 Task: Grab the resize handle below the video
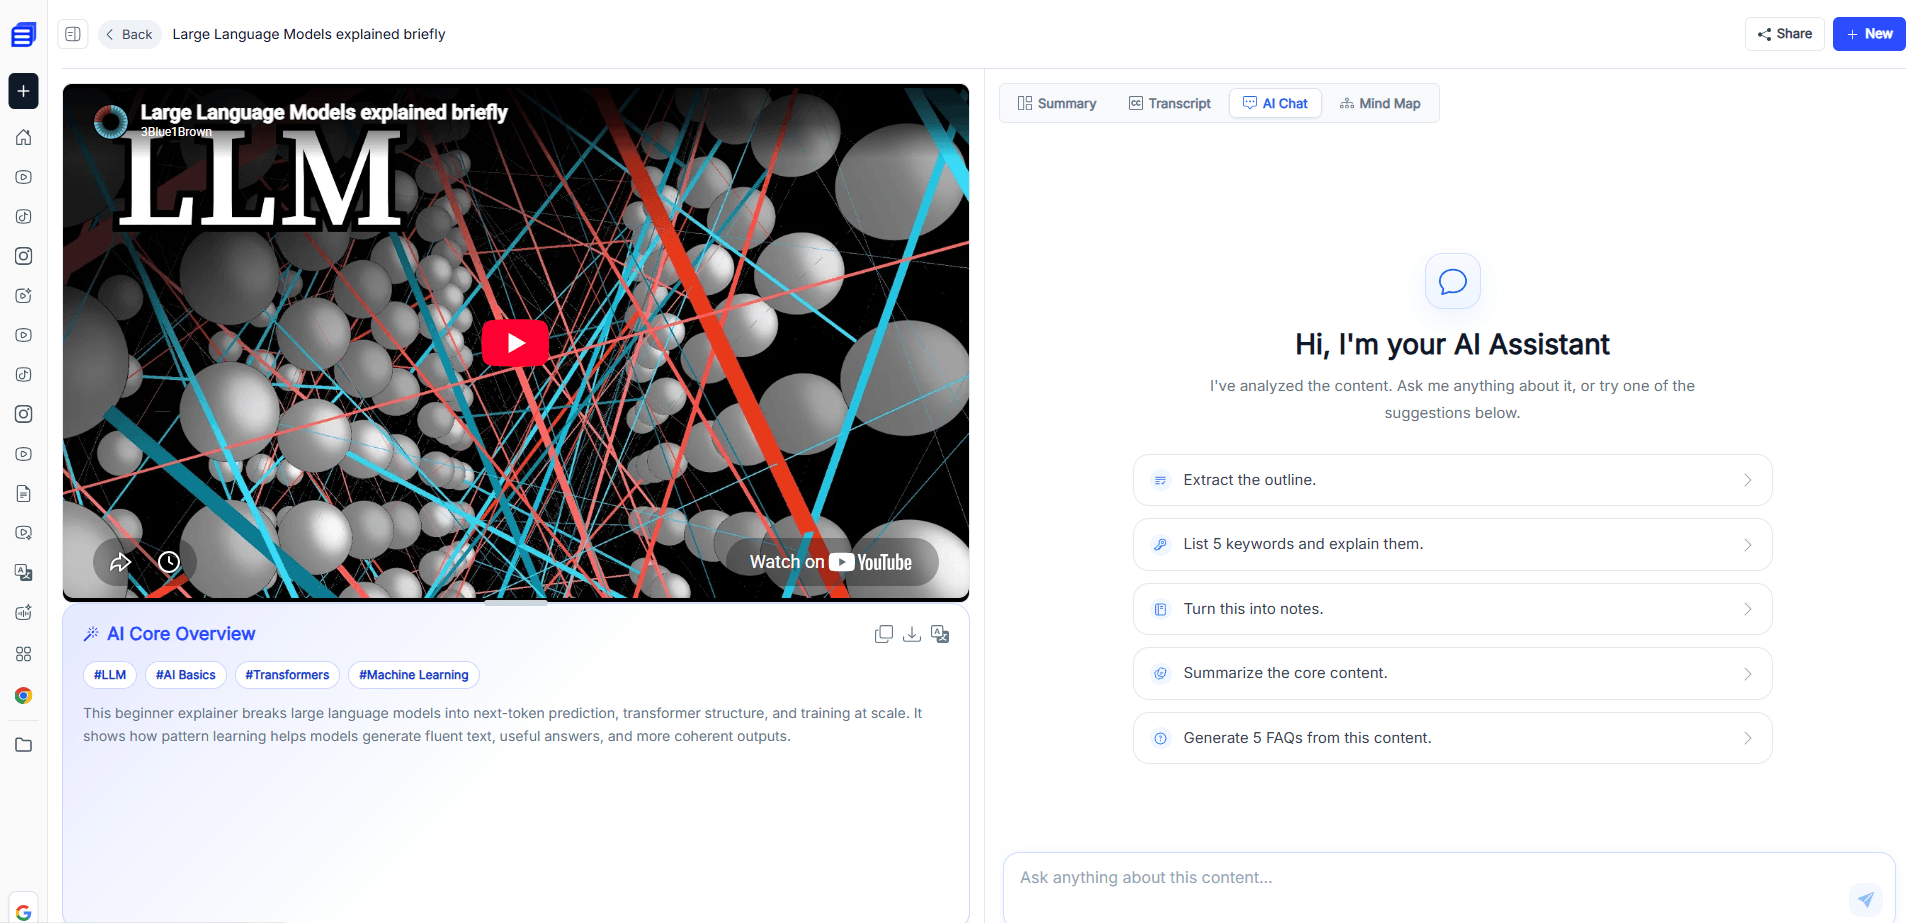tap(516, 603)
